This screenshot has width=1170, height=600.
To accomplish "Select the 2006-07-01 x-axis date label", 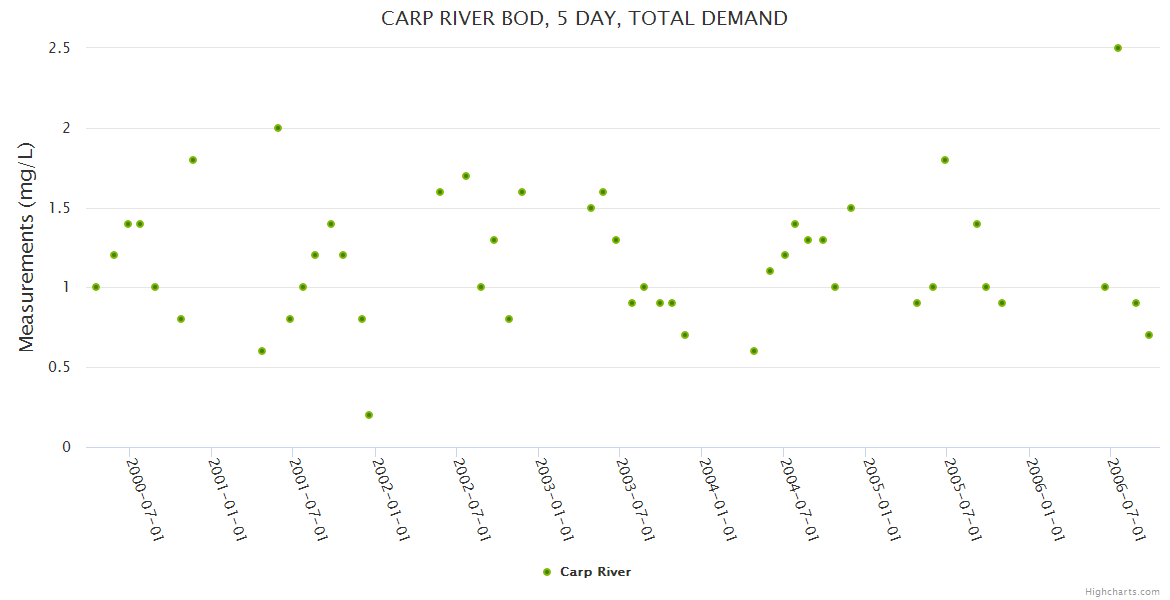I will pos(1127,500).
